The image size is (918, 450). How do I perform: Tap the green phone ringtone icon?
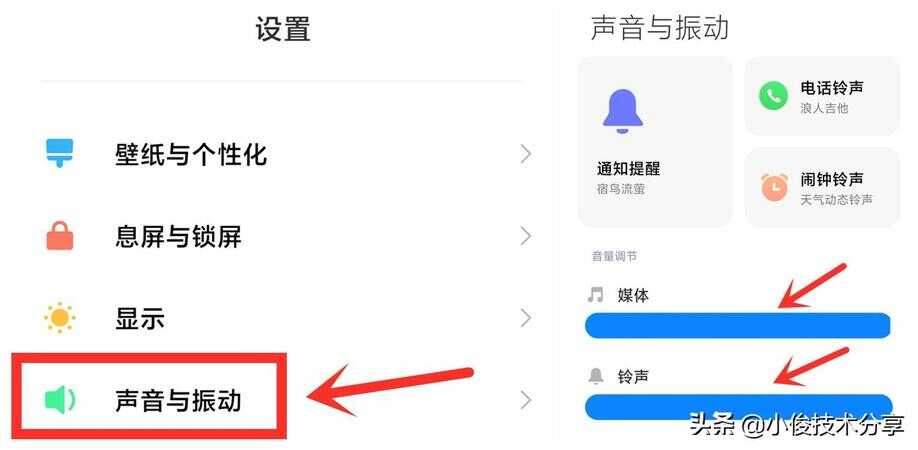coord(773,96)
